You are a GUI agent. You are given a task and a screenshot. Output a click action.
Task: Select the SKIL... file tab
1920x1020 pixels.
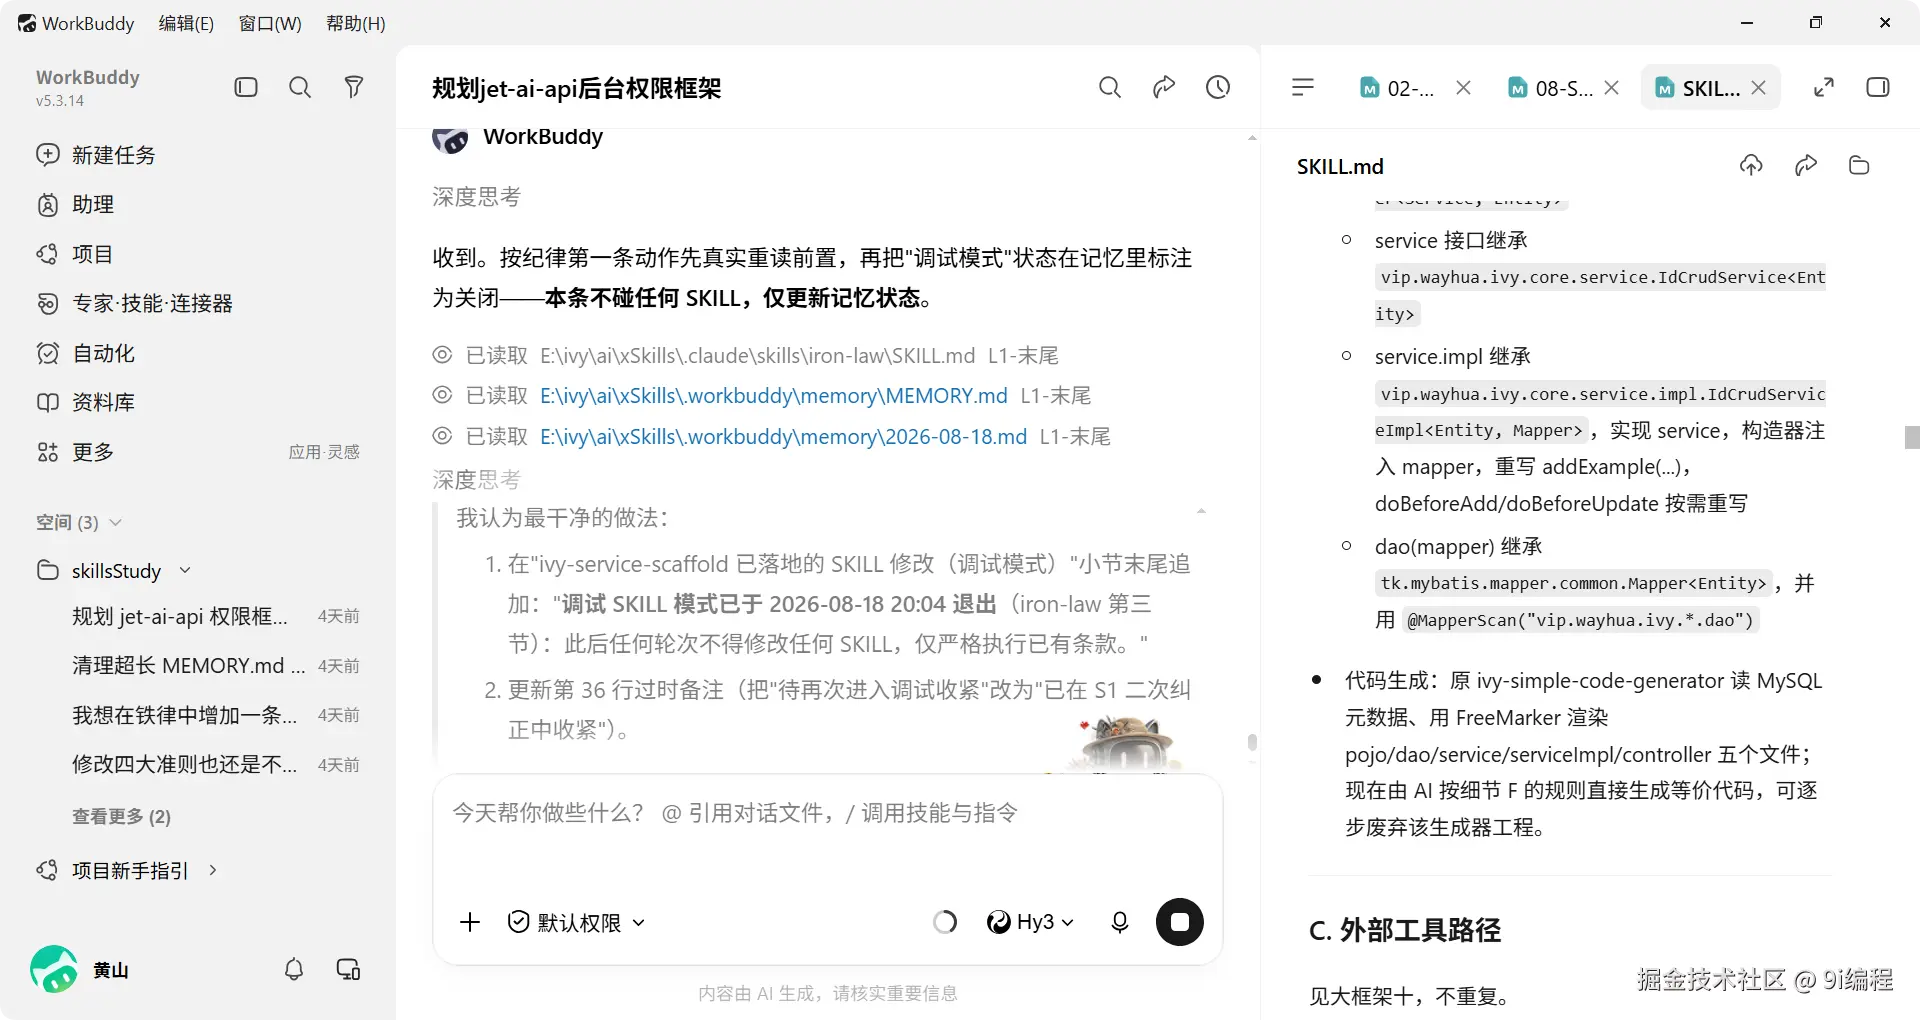(1698, 88)
